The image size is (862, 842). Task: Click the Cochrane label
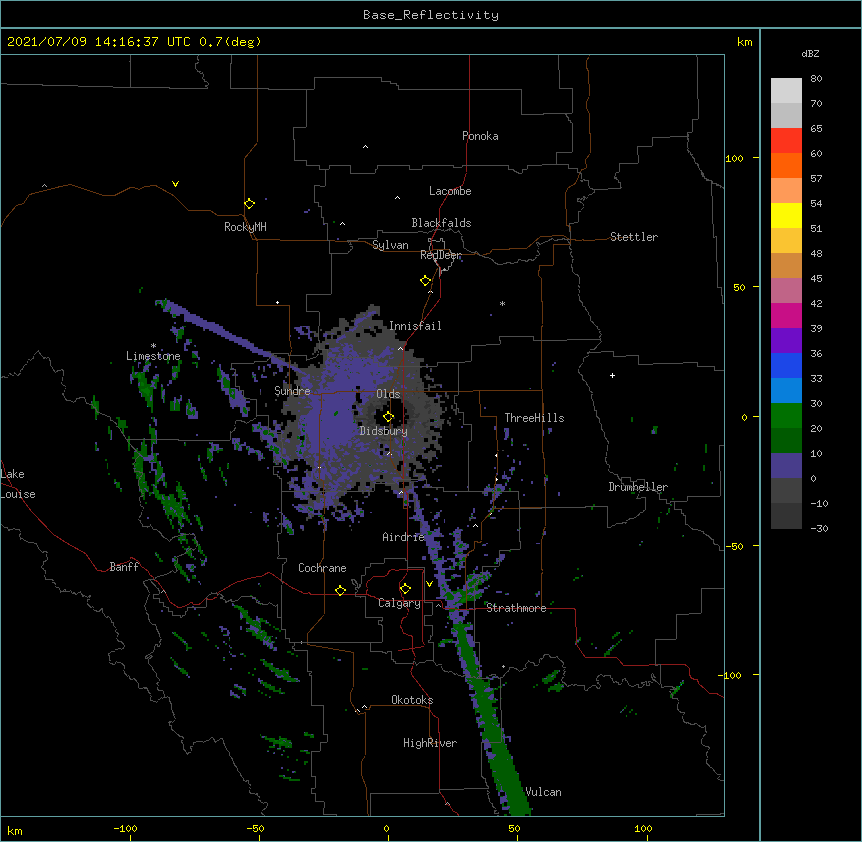(322, 568)
